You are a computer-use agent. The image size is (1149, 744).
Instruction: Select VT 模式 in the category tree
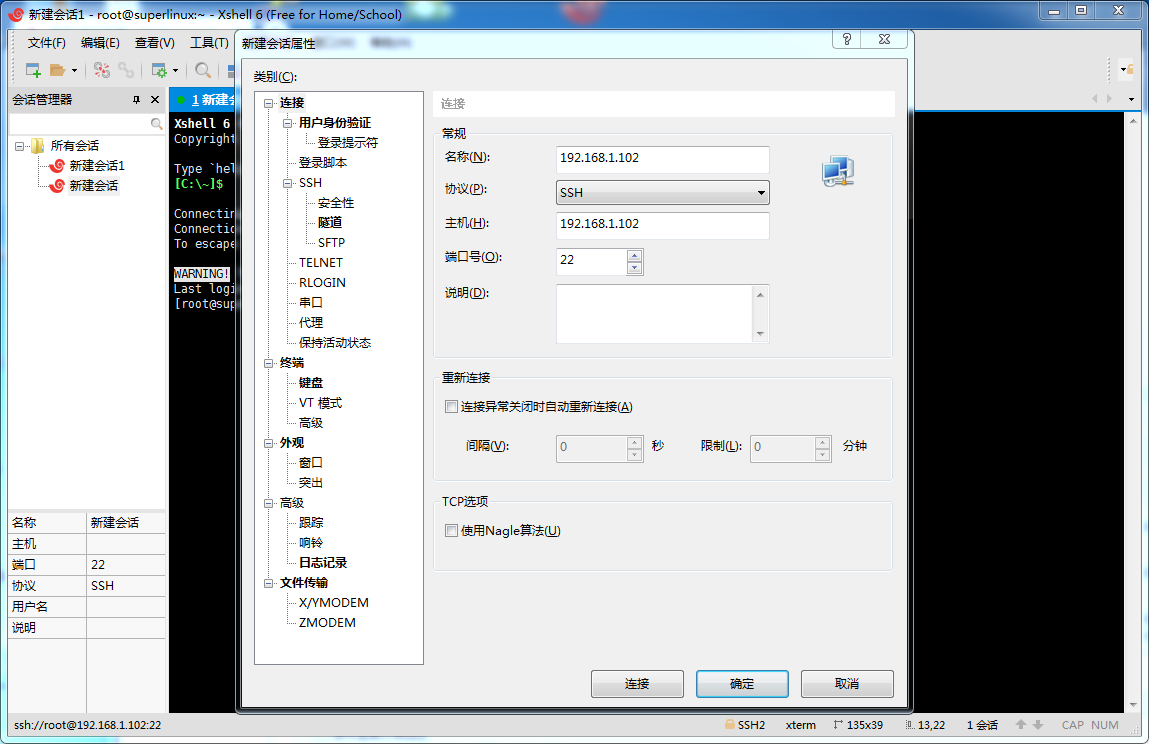[320, 402]
